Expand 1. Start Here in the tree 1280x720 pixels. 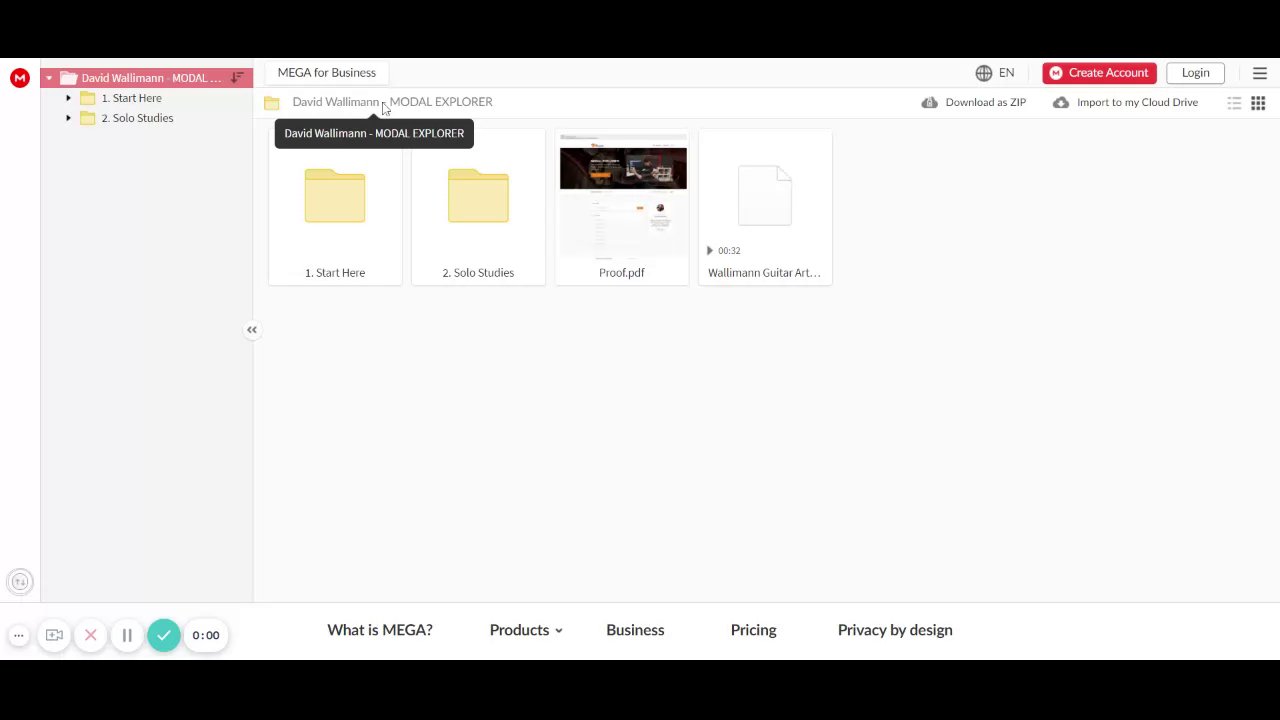pyautogui.click(x=68, y=98)
